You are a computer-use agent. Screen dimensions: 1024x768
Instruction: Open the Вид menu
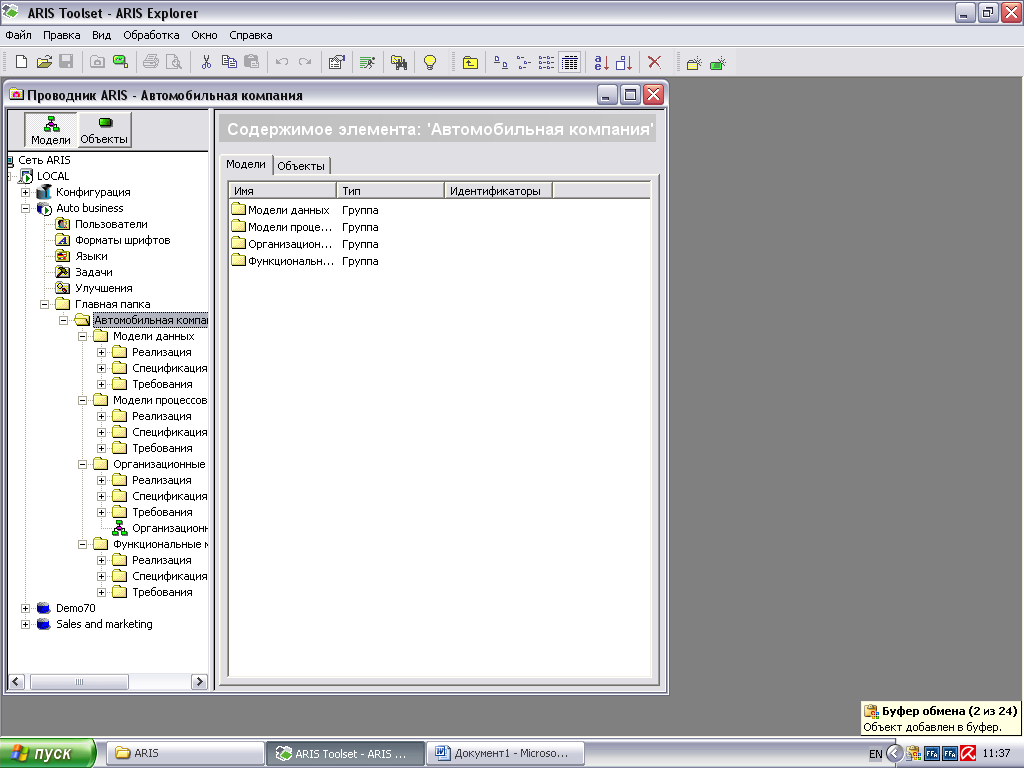point(101,35)
